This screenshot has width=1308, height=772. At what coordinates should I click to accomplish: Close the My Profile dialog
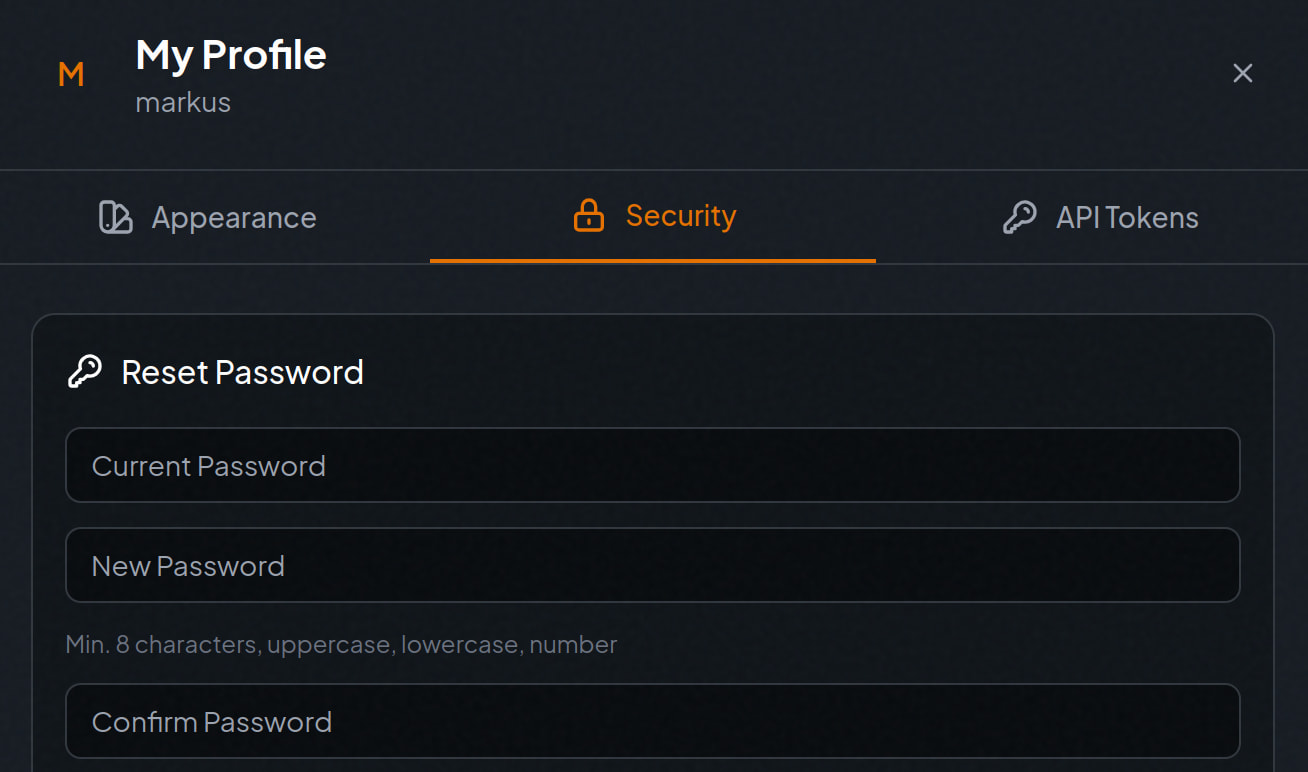pos(1242,73)
